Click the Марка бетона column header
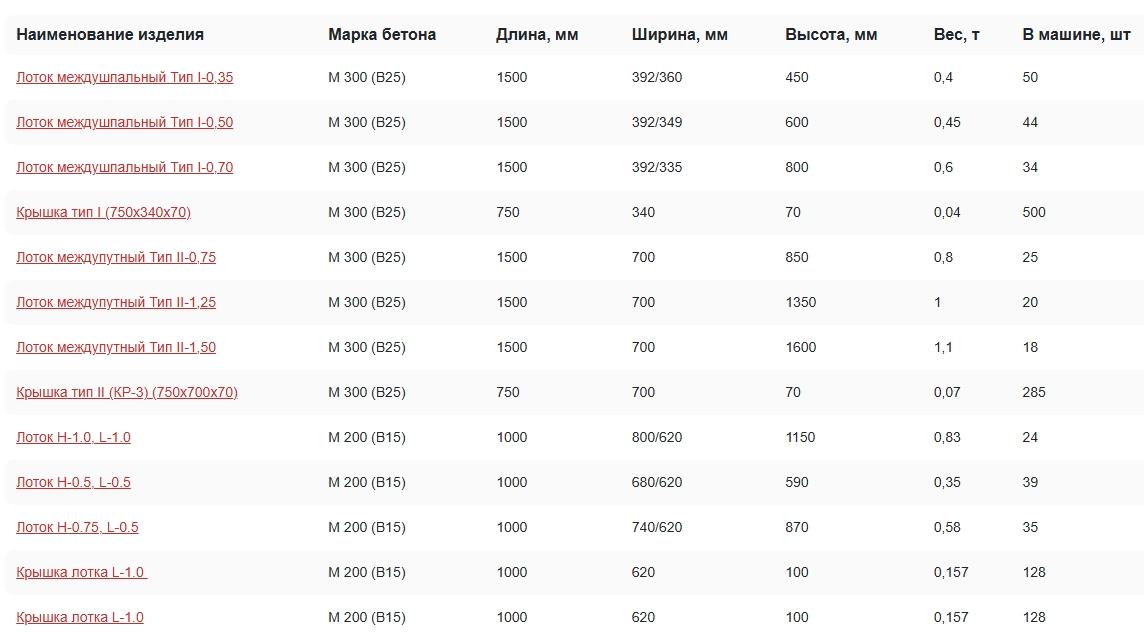Viewport: 1144px width, 642px height. click(x=382, y=34)
